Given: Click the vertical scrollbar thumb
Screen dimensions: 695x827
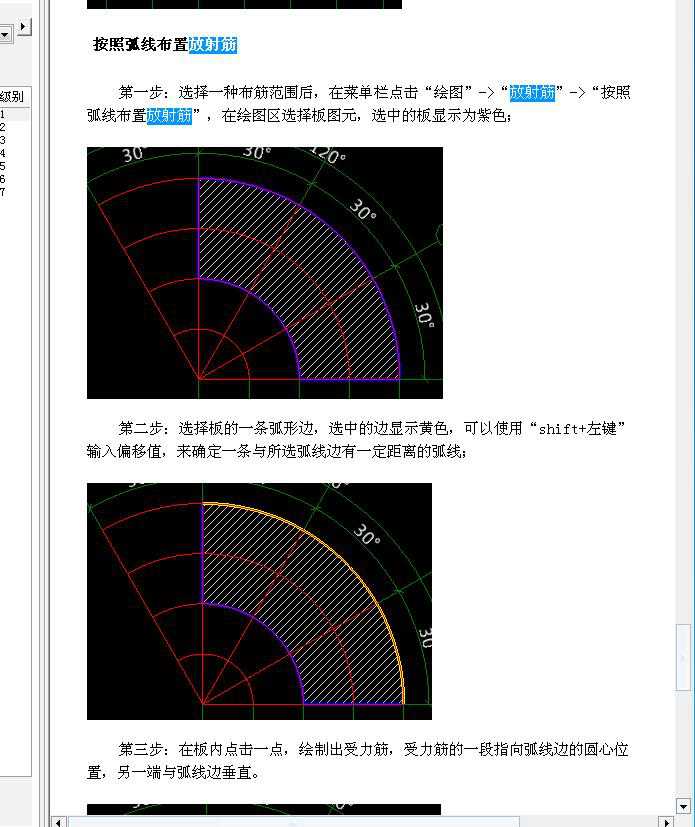Looking at the screenshot, I should tap(683, 657).
